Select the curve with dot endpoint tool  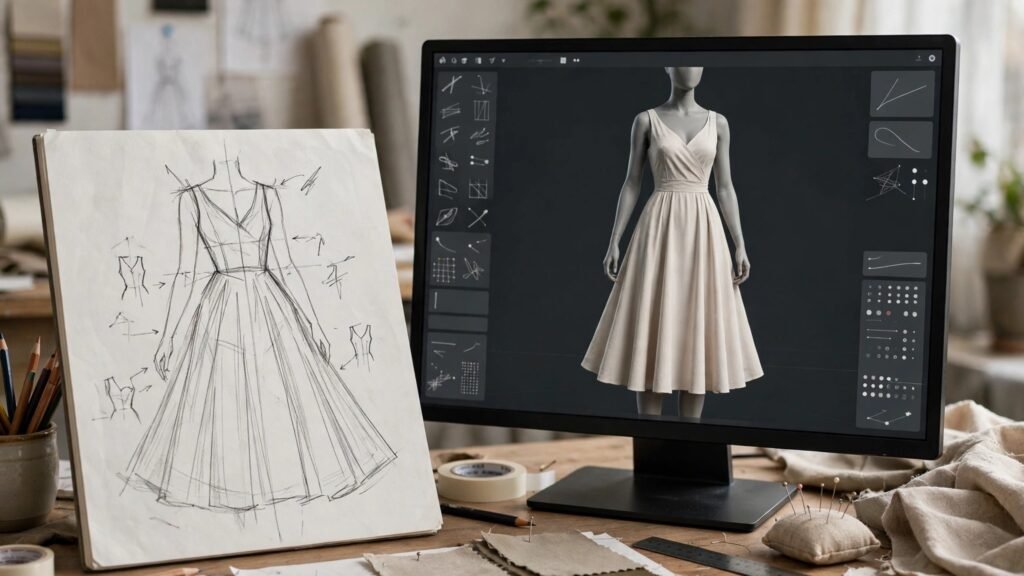point(445,244)
